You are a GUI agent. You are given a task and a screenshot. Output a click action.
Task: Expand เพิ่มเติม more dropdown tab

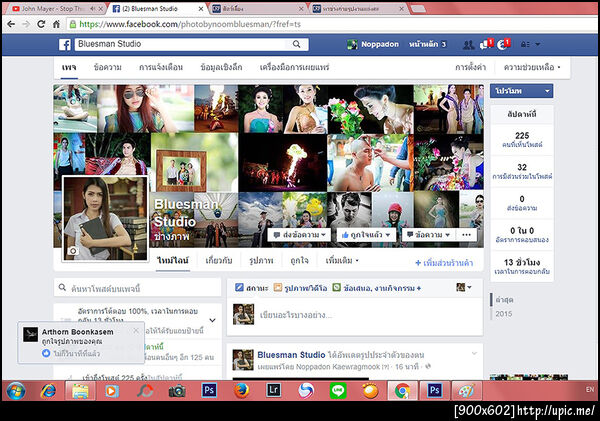pyautogui.click(x=342, y=261)
